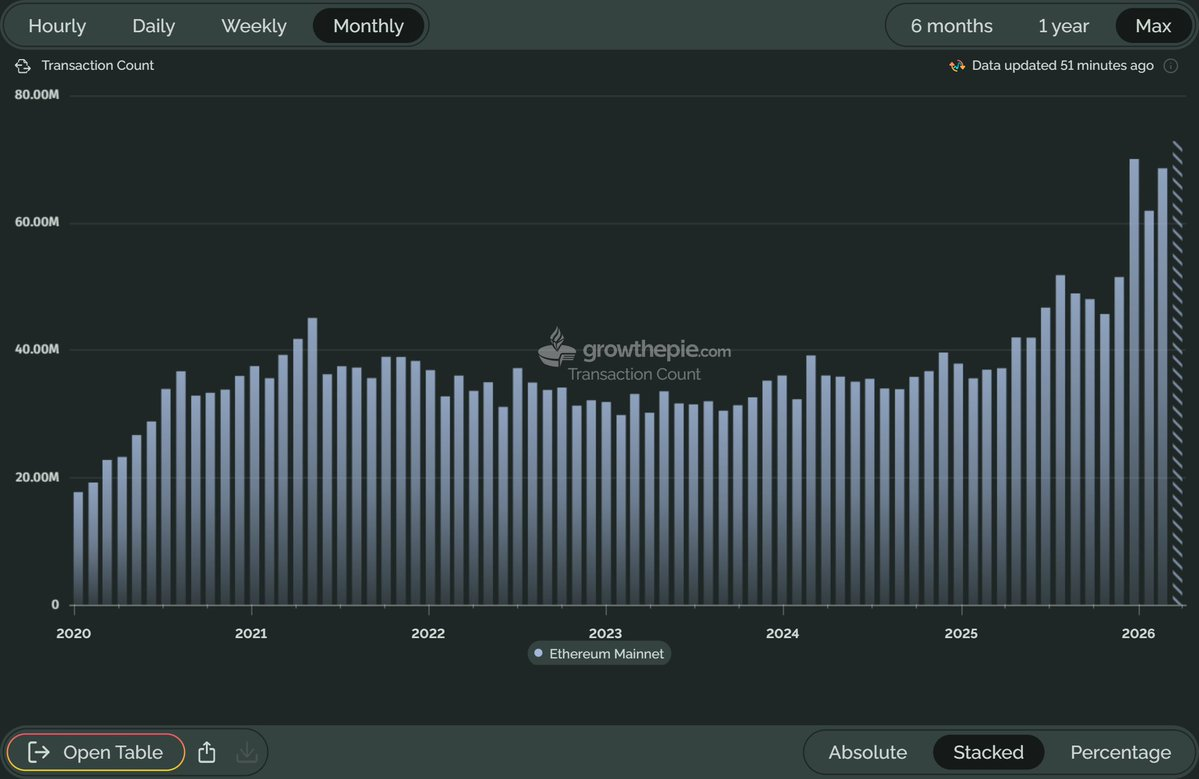1199x779 pixels.
Task: Click the share icon beside Open Table
Action: tap(206, 752)
